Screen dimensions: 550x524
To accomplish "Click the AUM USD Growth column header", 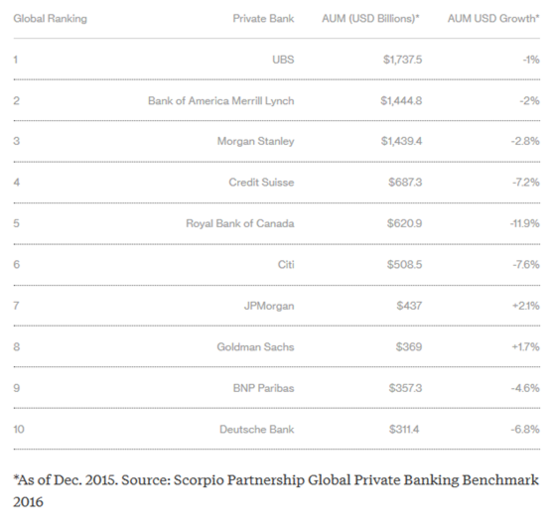I will [x=493, y=18].
